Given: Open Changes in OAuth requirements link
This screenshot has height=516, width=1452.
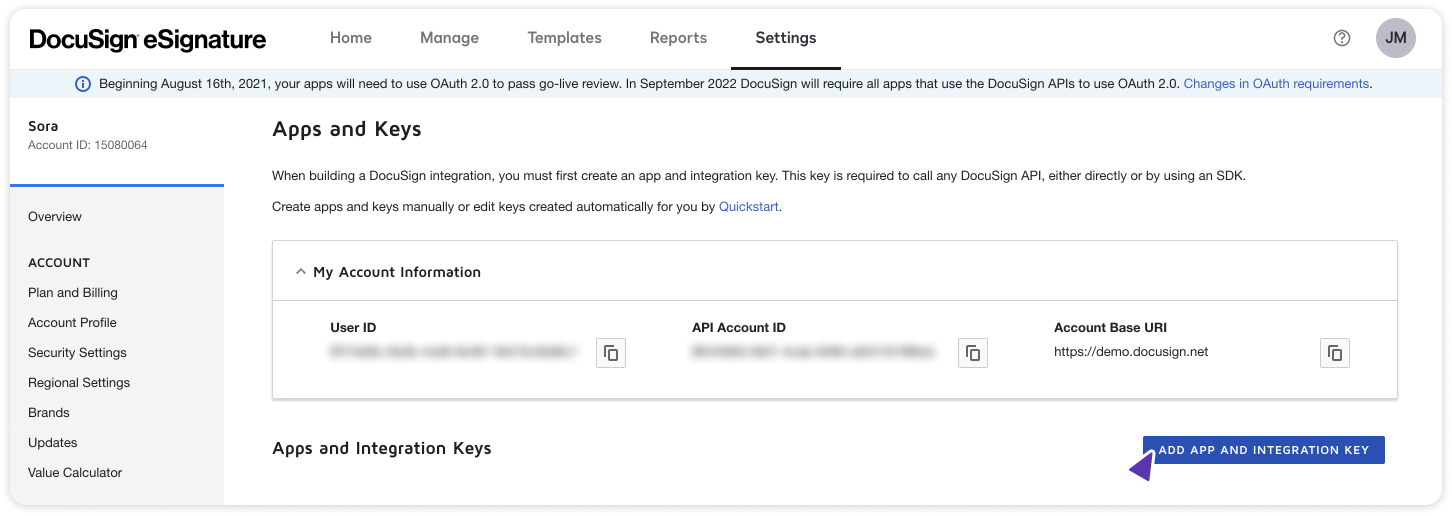Looking at the screenshot, I should pos(1276,84).
